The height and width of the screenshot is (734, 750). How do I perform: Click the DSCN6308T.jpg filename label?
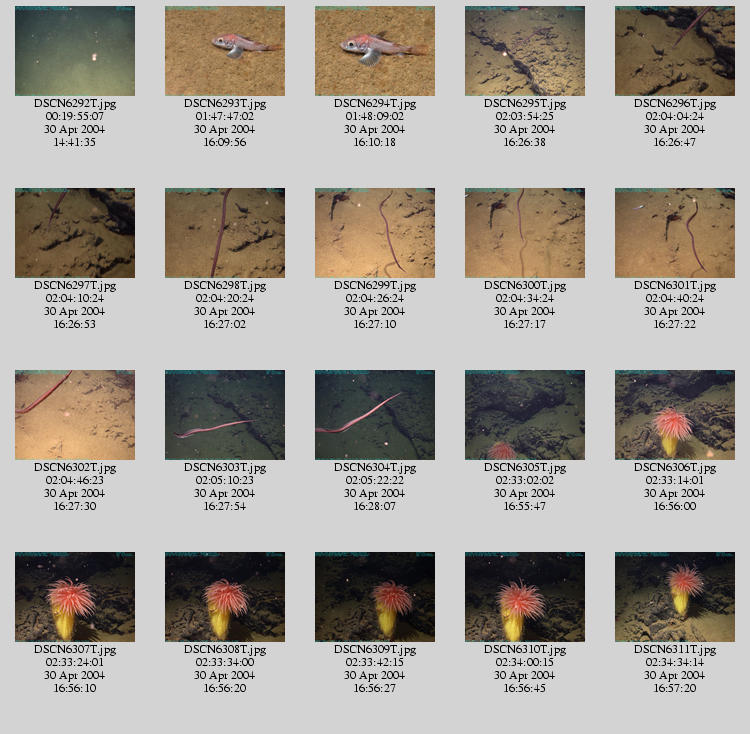point(225,649)
